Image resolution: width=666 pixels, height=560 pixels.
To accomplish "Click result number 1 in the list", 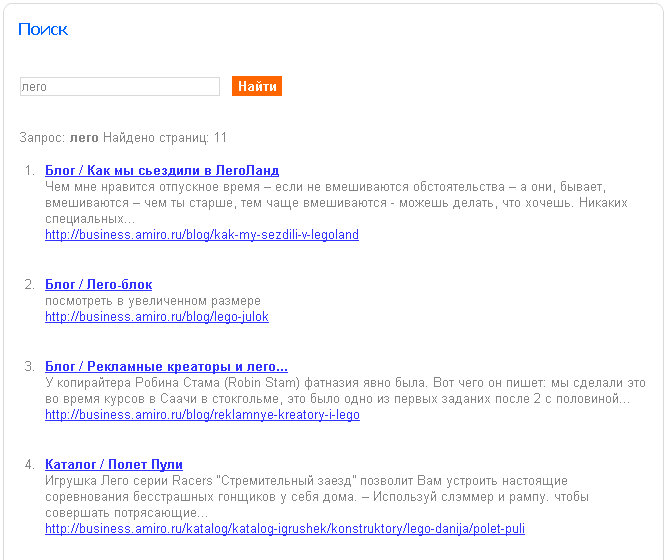I will point(30,171).
